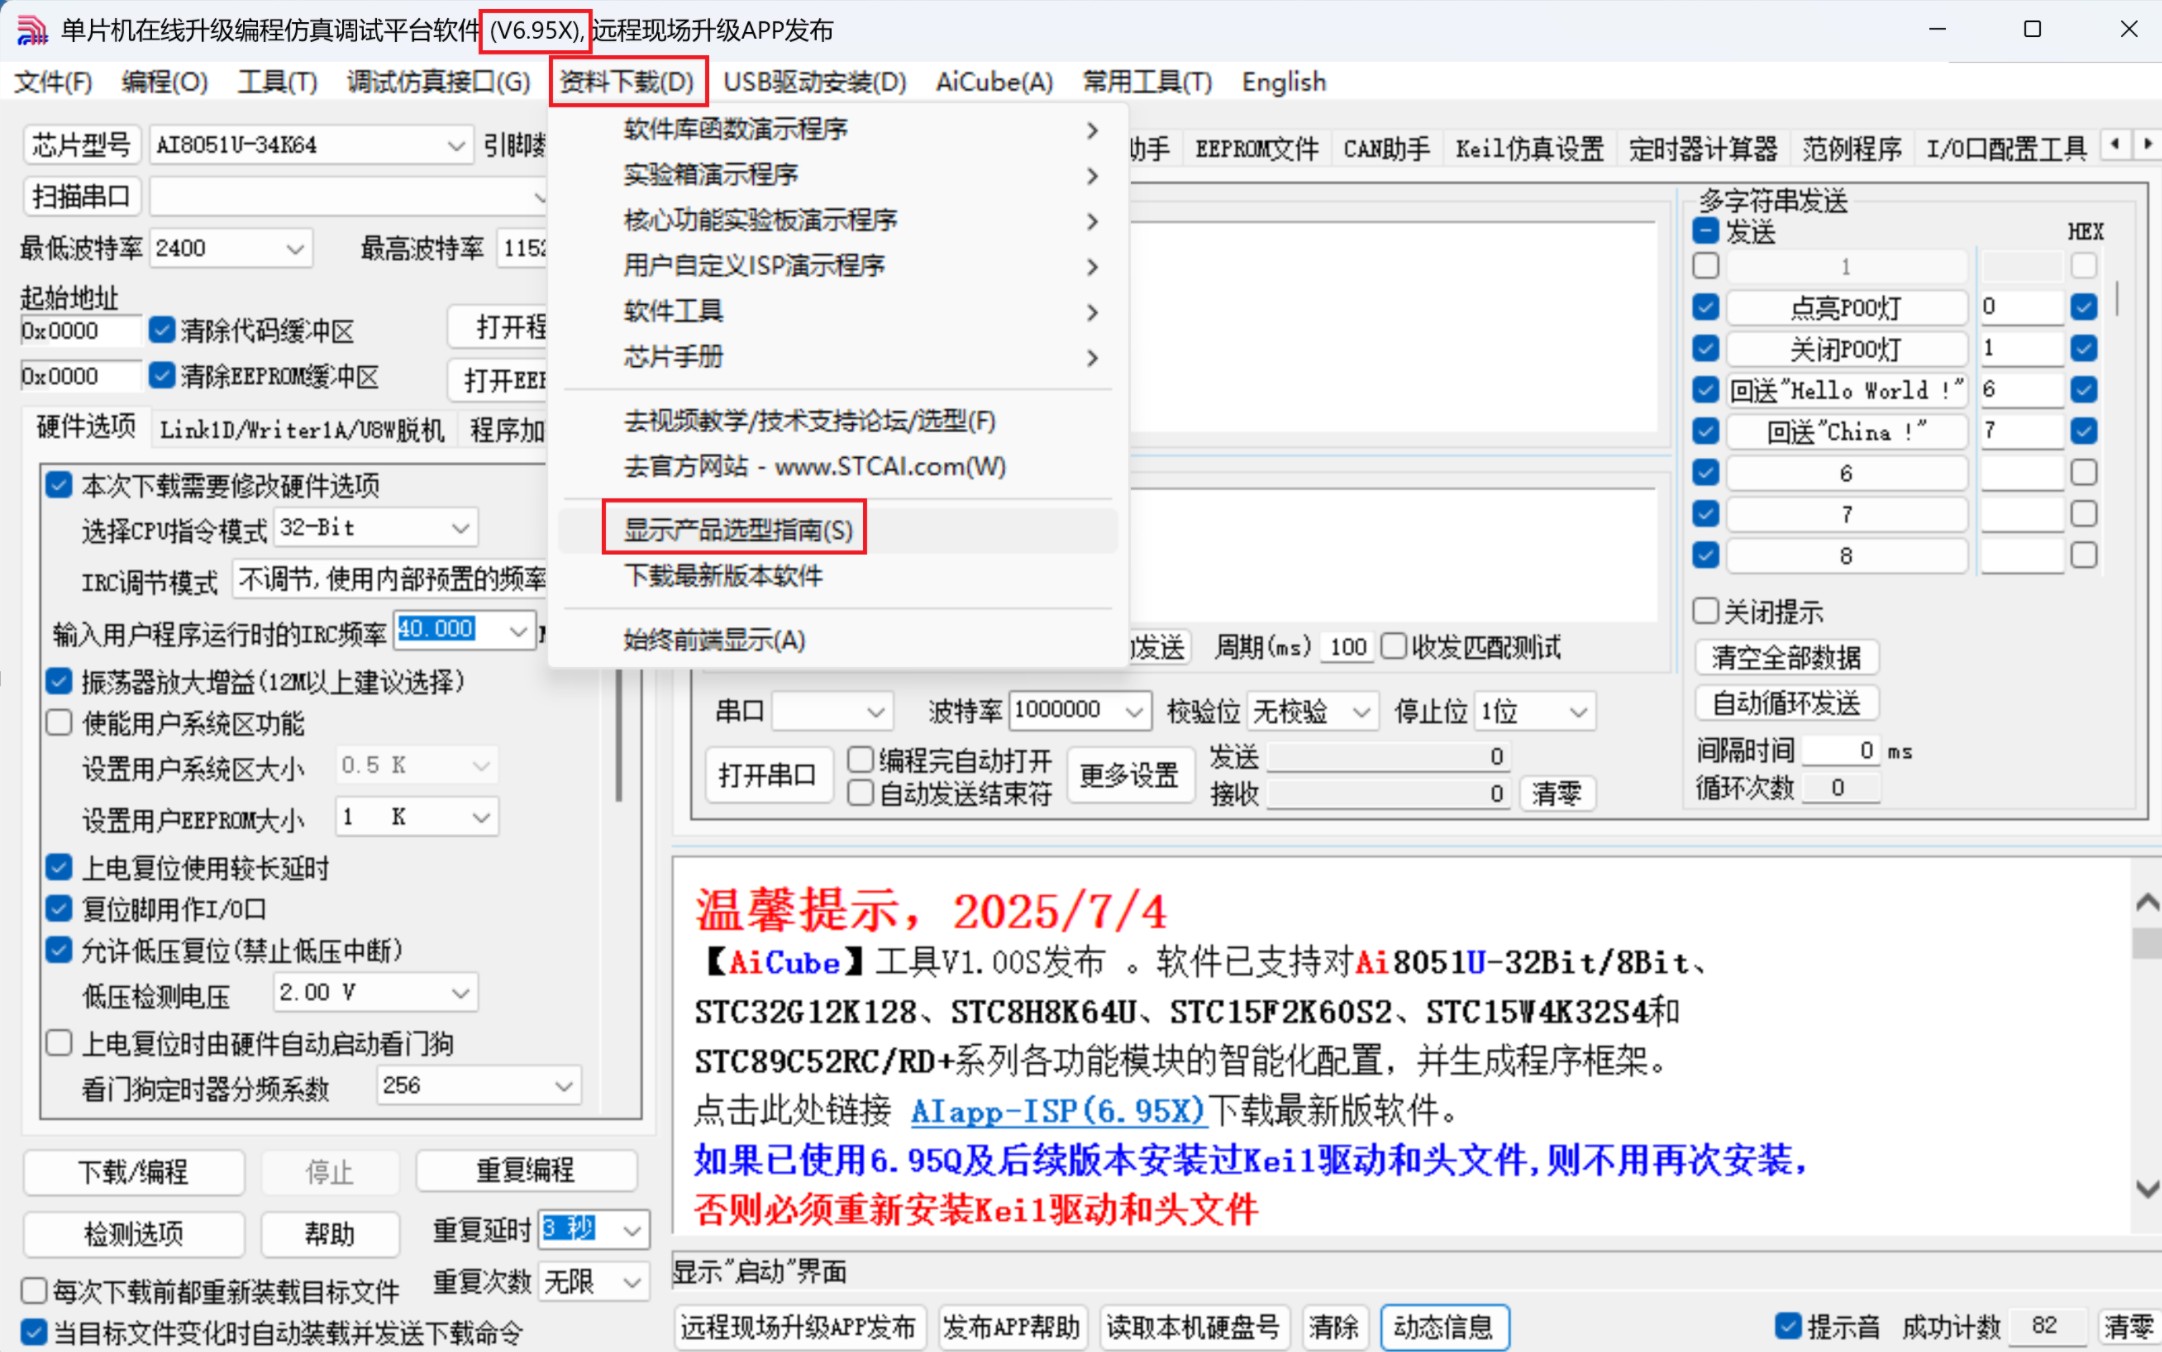Click 检测选项 button
This screenshot has height=1352, width=2162.
(x=133, y=1234)
